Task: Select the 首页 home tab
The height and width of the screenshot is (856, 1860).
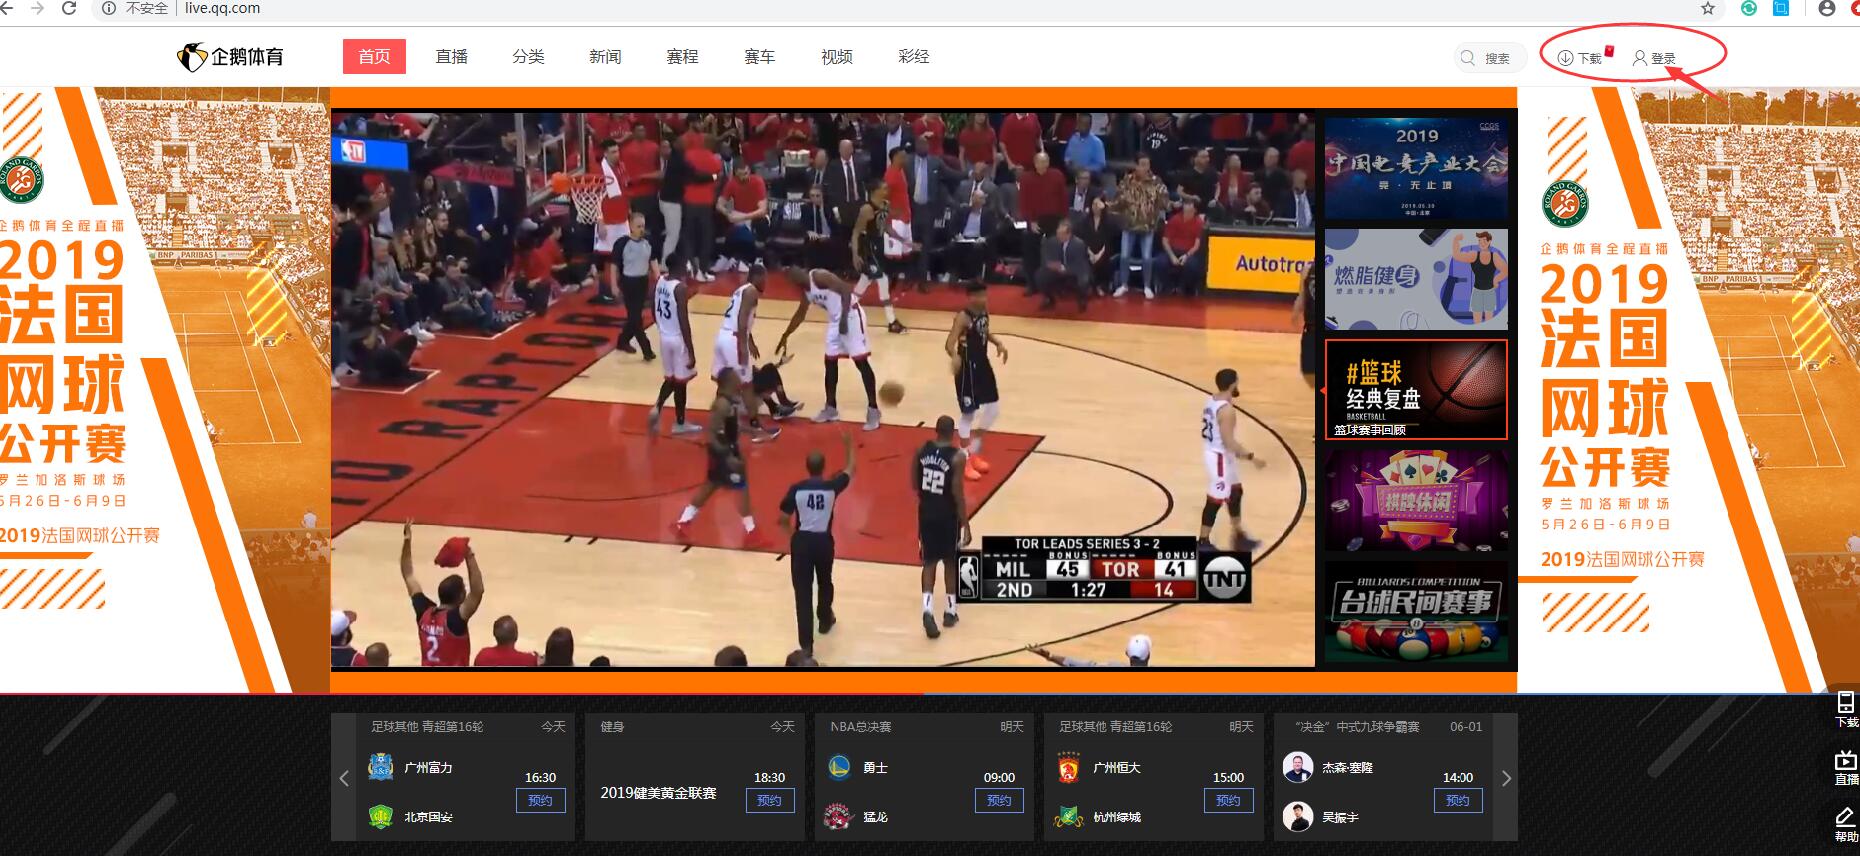Action: point(374,57)
